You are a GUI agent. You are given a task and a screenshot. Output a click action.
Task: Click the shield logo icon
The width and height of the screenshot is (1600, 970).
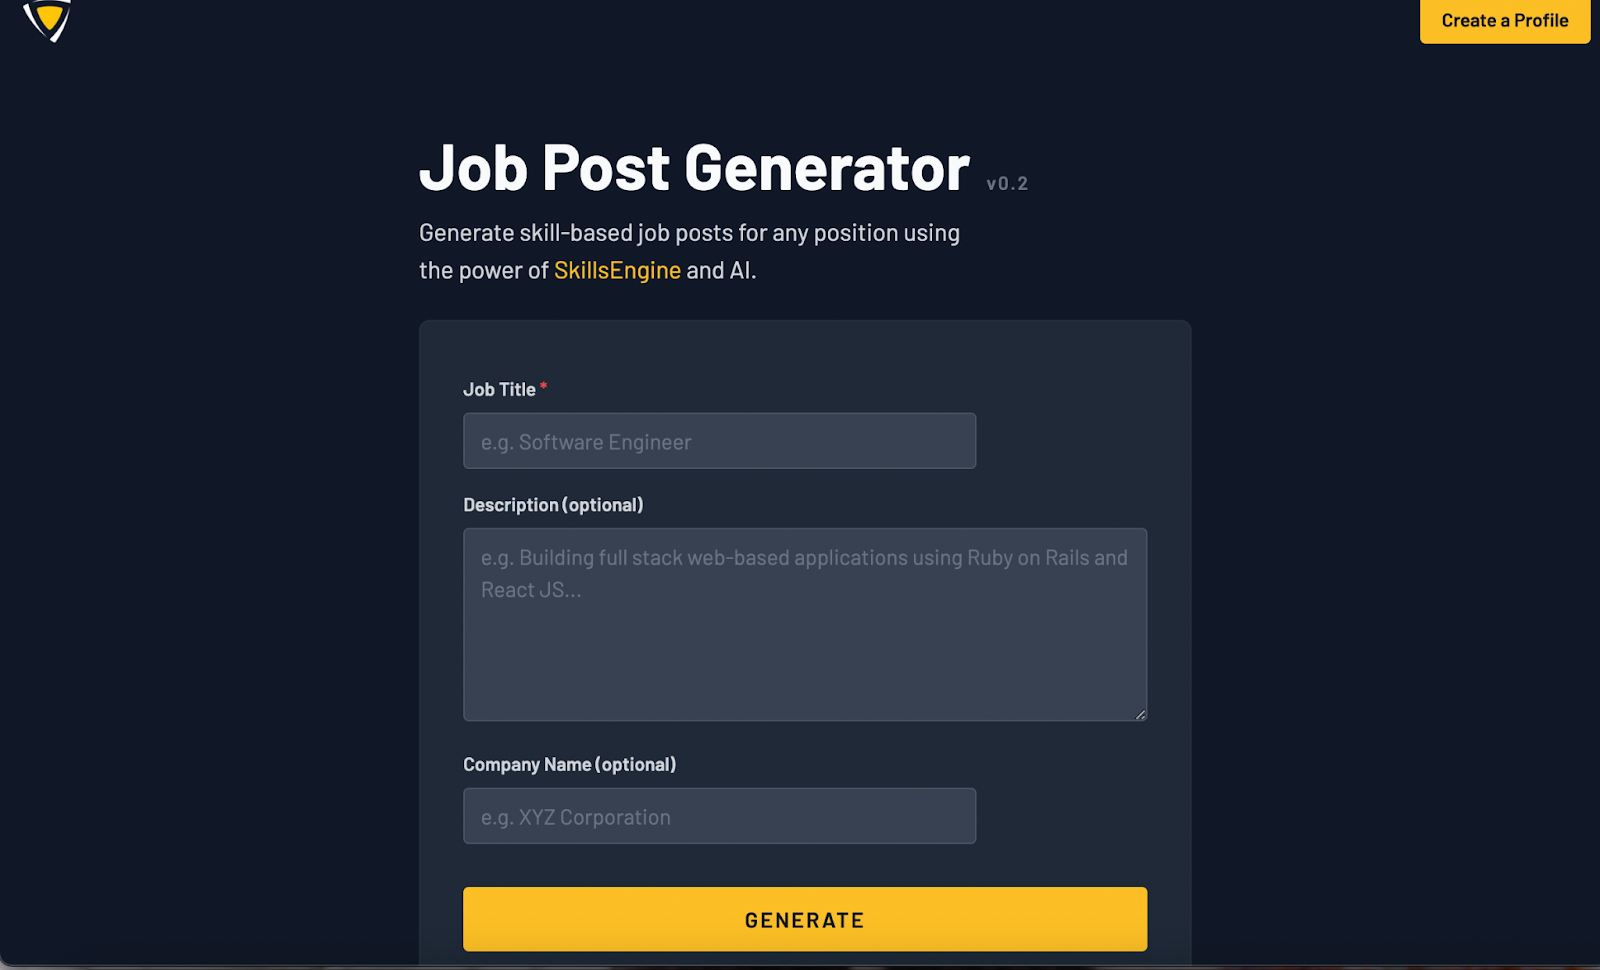pos(47,19)
